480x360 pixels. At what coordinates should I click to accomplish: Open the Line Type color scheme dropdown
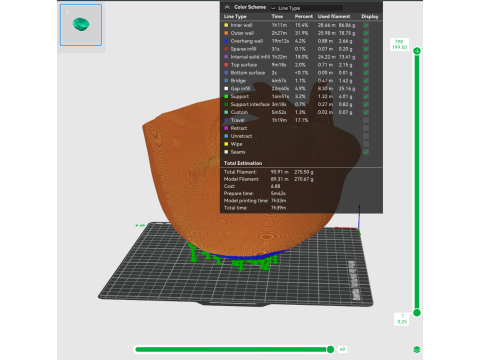coord(306,8)
